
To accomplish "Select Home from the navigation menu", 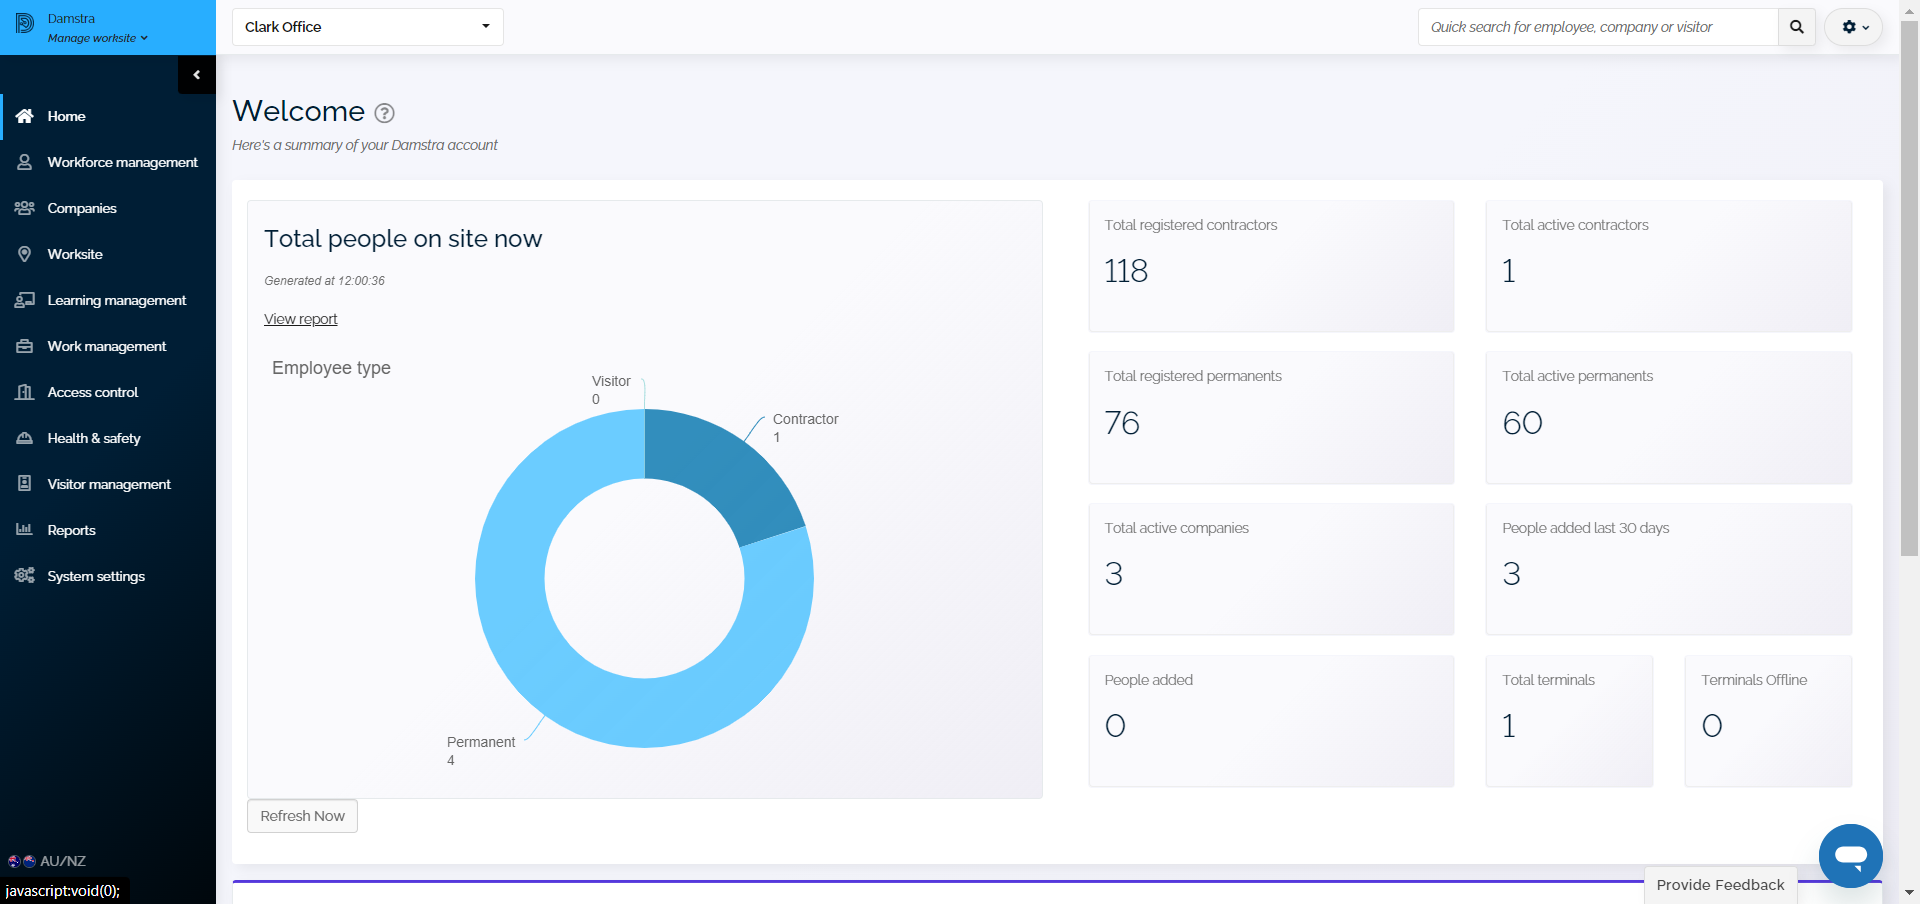I will click(x=65, y=116).
